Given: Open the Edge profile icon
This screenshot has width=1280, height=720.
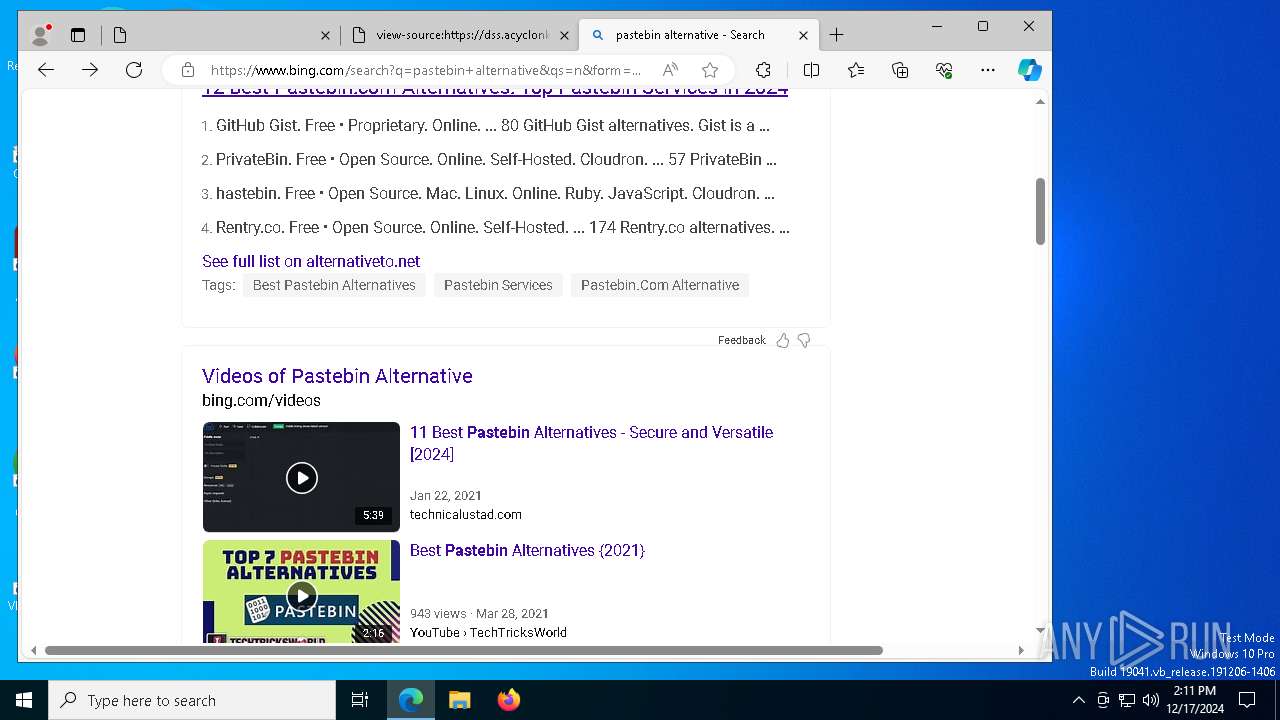Looking at the screenshot, I should [41, 35].
